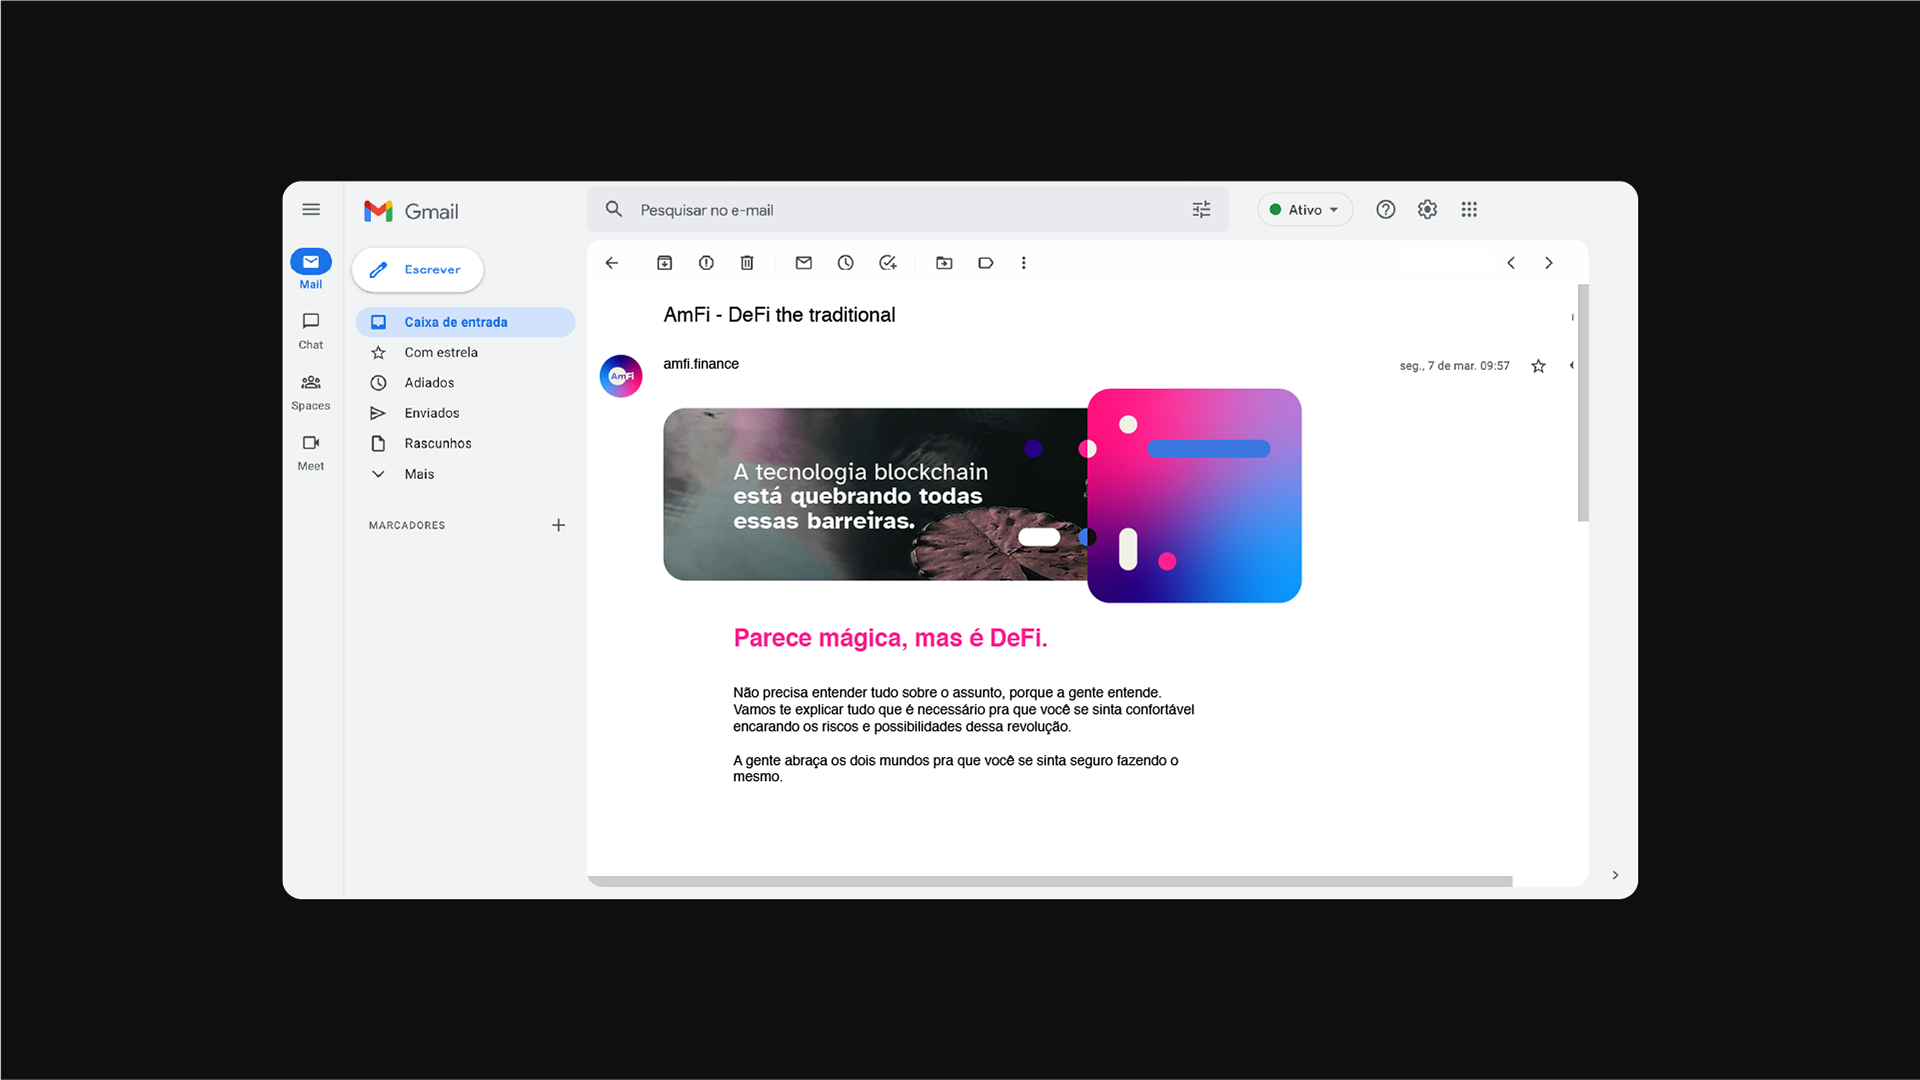Click the search magnifier icon

click(614, 209)
